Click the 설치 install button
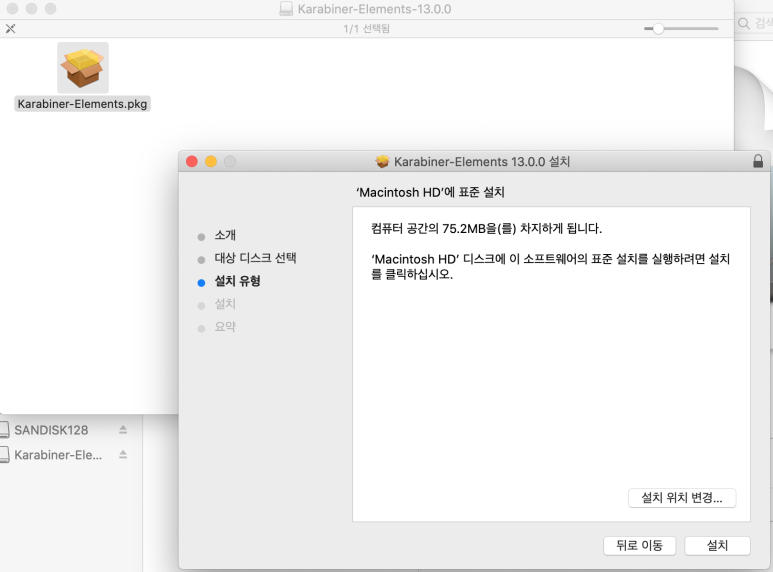 pyautogui.click(x=717, y=545)
